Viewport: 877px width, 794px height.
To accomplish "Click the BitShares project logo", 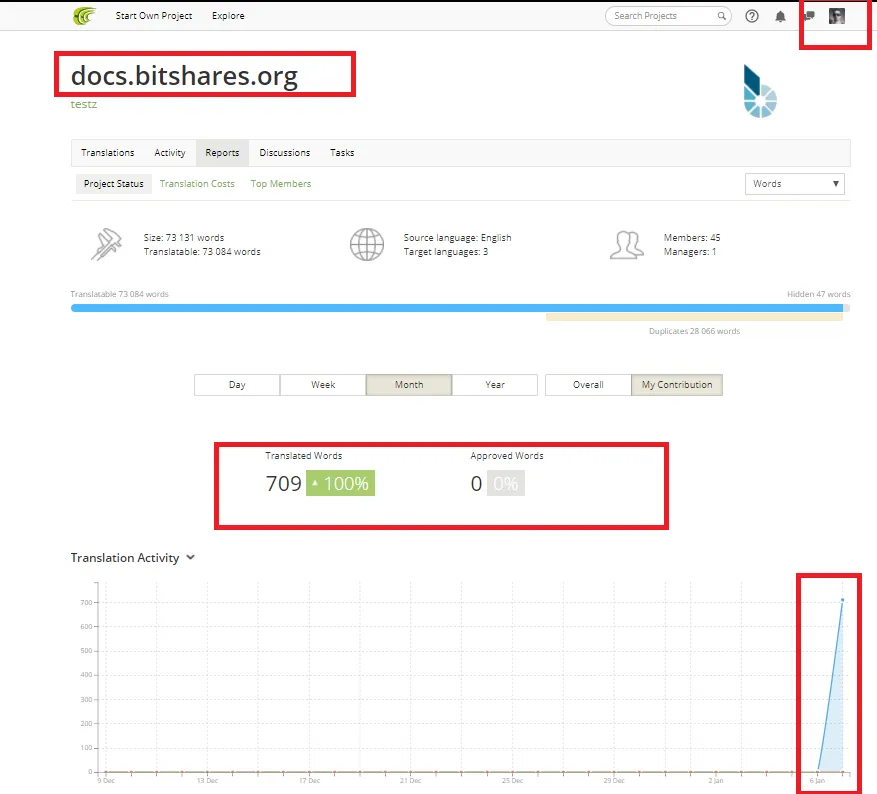I will [x=760, y=91].
